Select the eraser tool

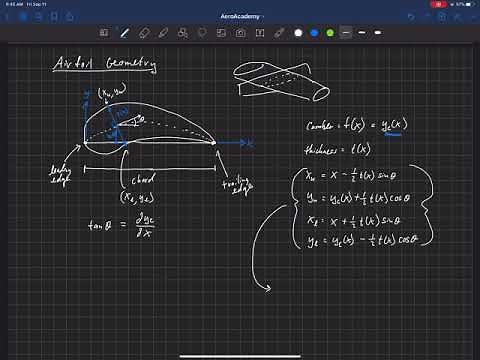coord(144,33)
